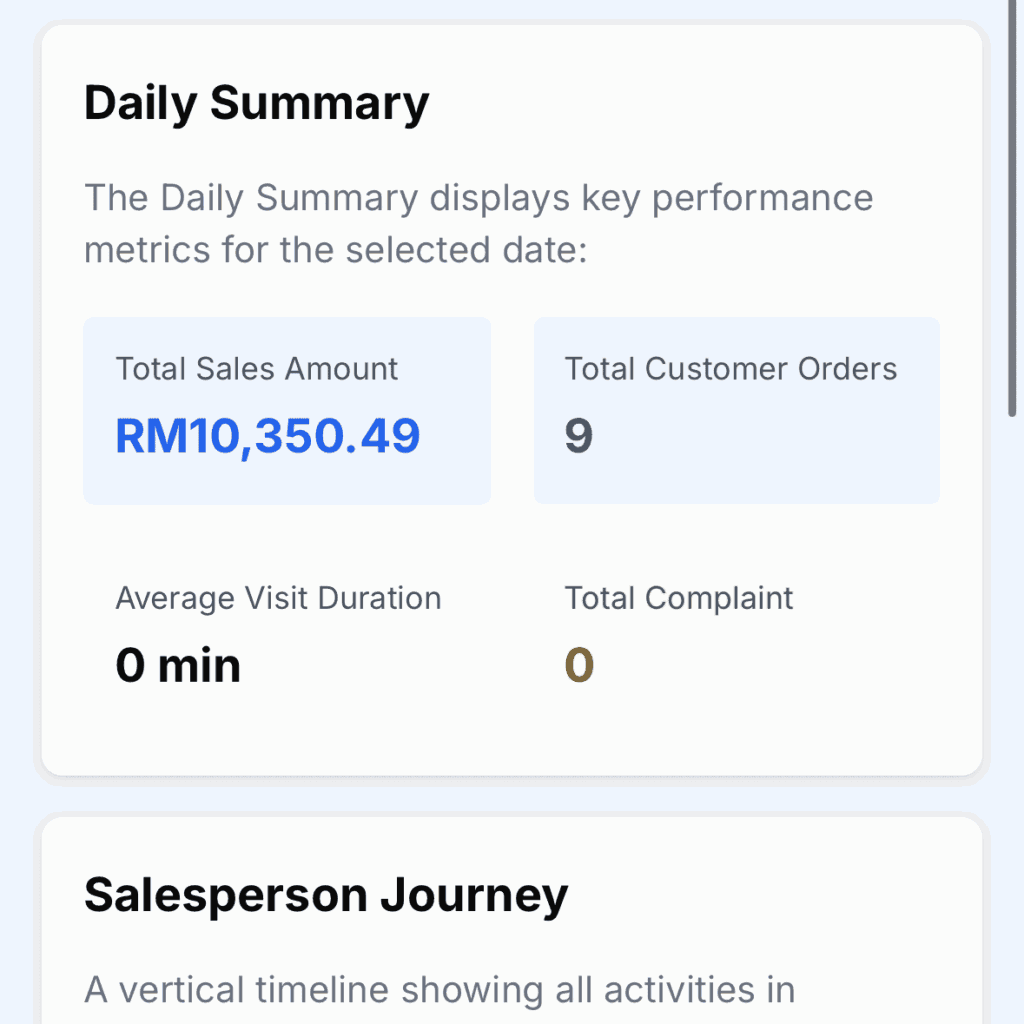The height and width of the screenshot is (1024, 1024).
Task: Select the 0 min duration value
Action: (x=178, y=665)
